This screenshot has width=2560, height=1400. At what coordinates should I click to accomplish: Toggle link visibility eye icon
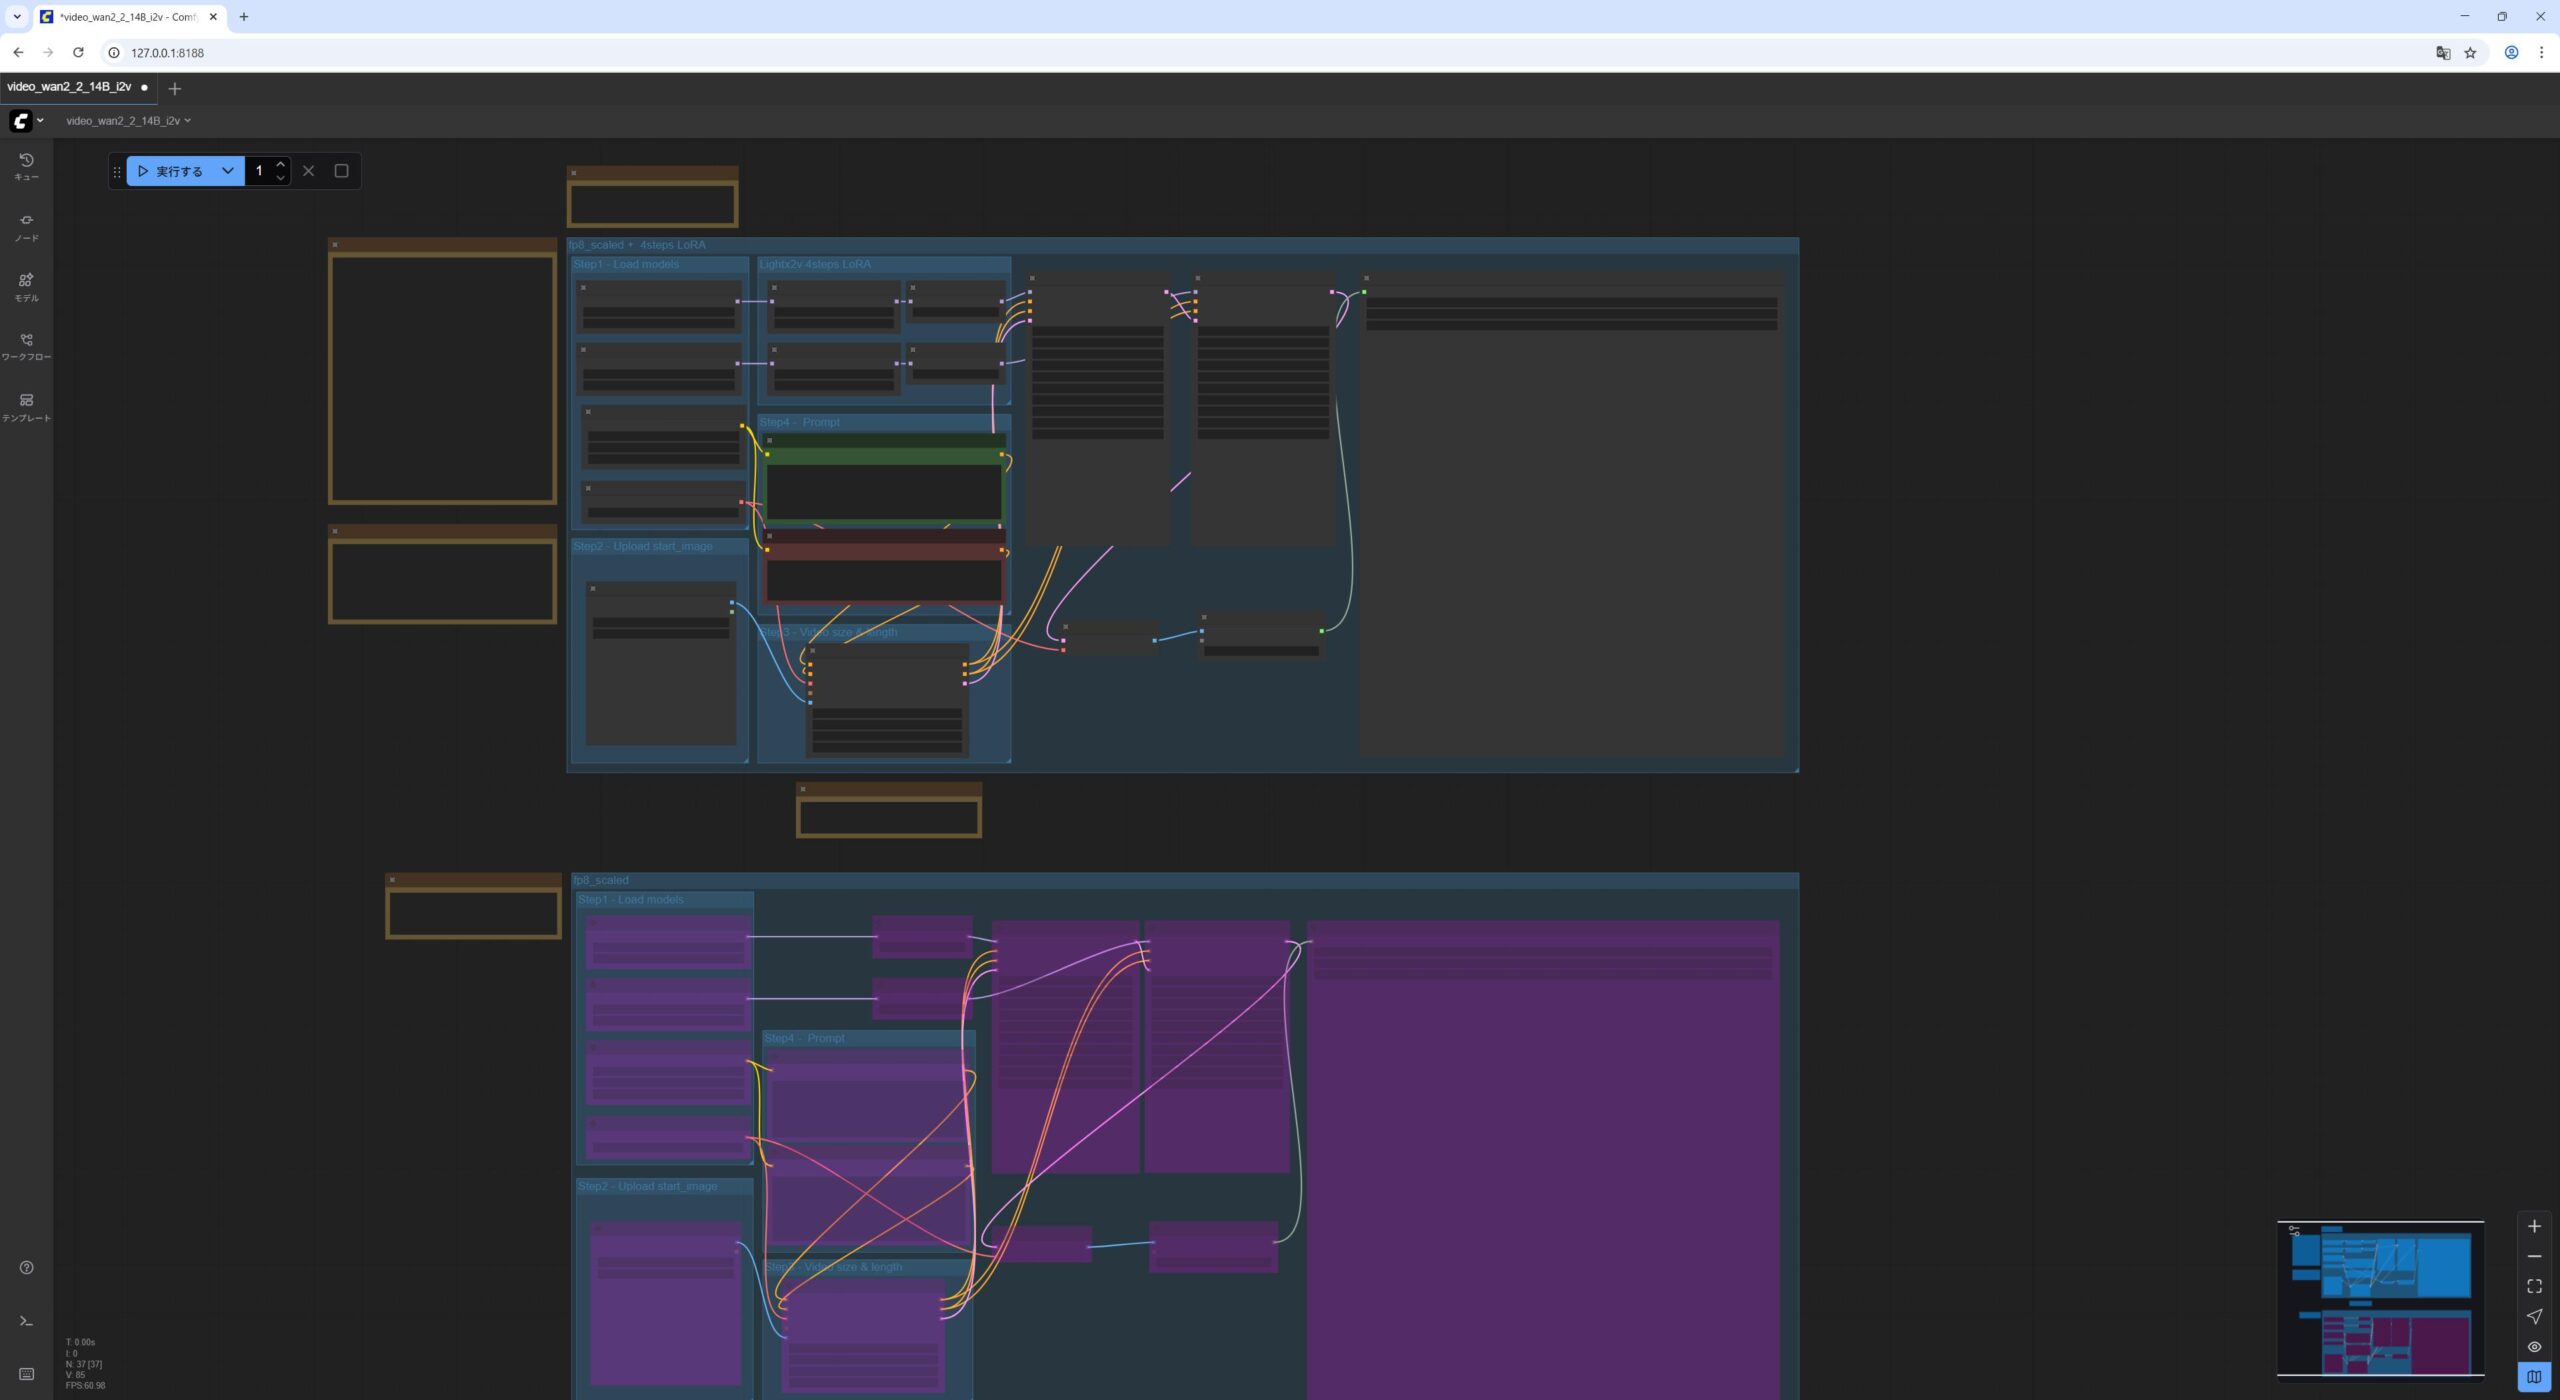coord(2534,1347)
